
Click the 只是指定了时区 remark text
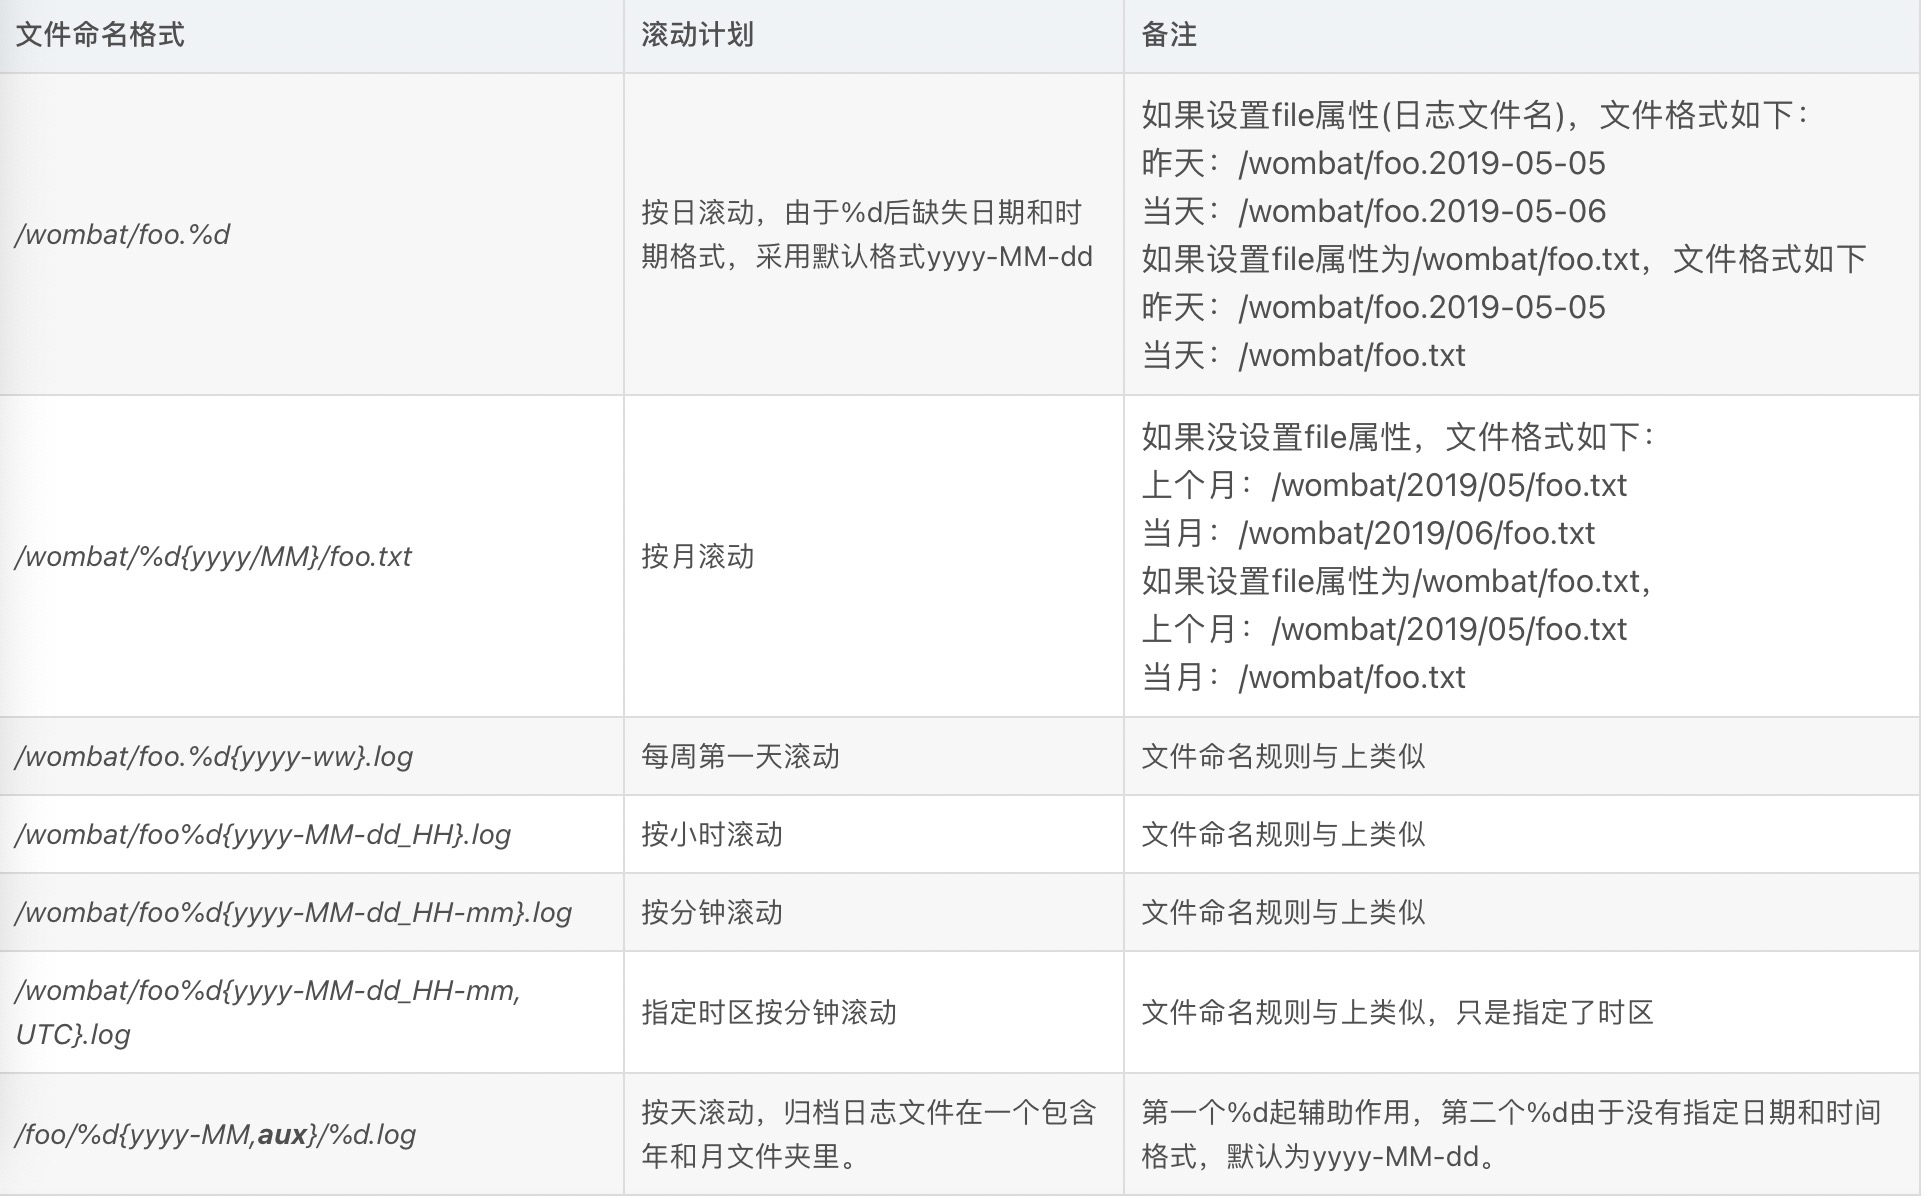click(x=1554, y=1012)
